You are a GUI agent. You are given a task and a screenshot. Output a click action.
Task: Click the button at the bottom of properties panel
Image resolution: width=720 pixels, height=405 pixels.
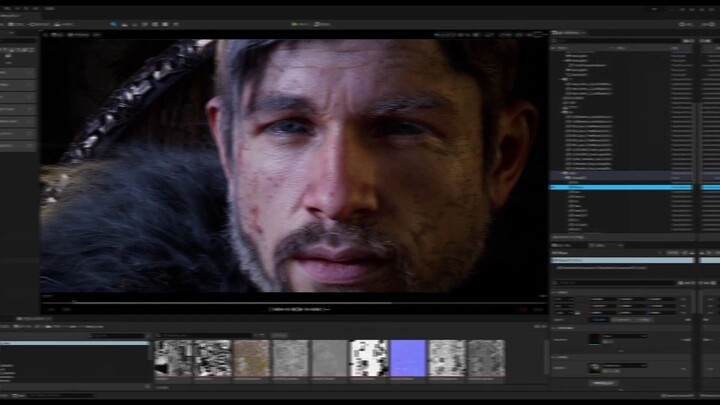pos(603,383)
